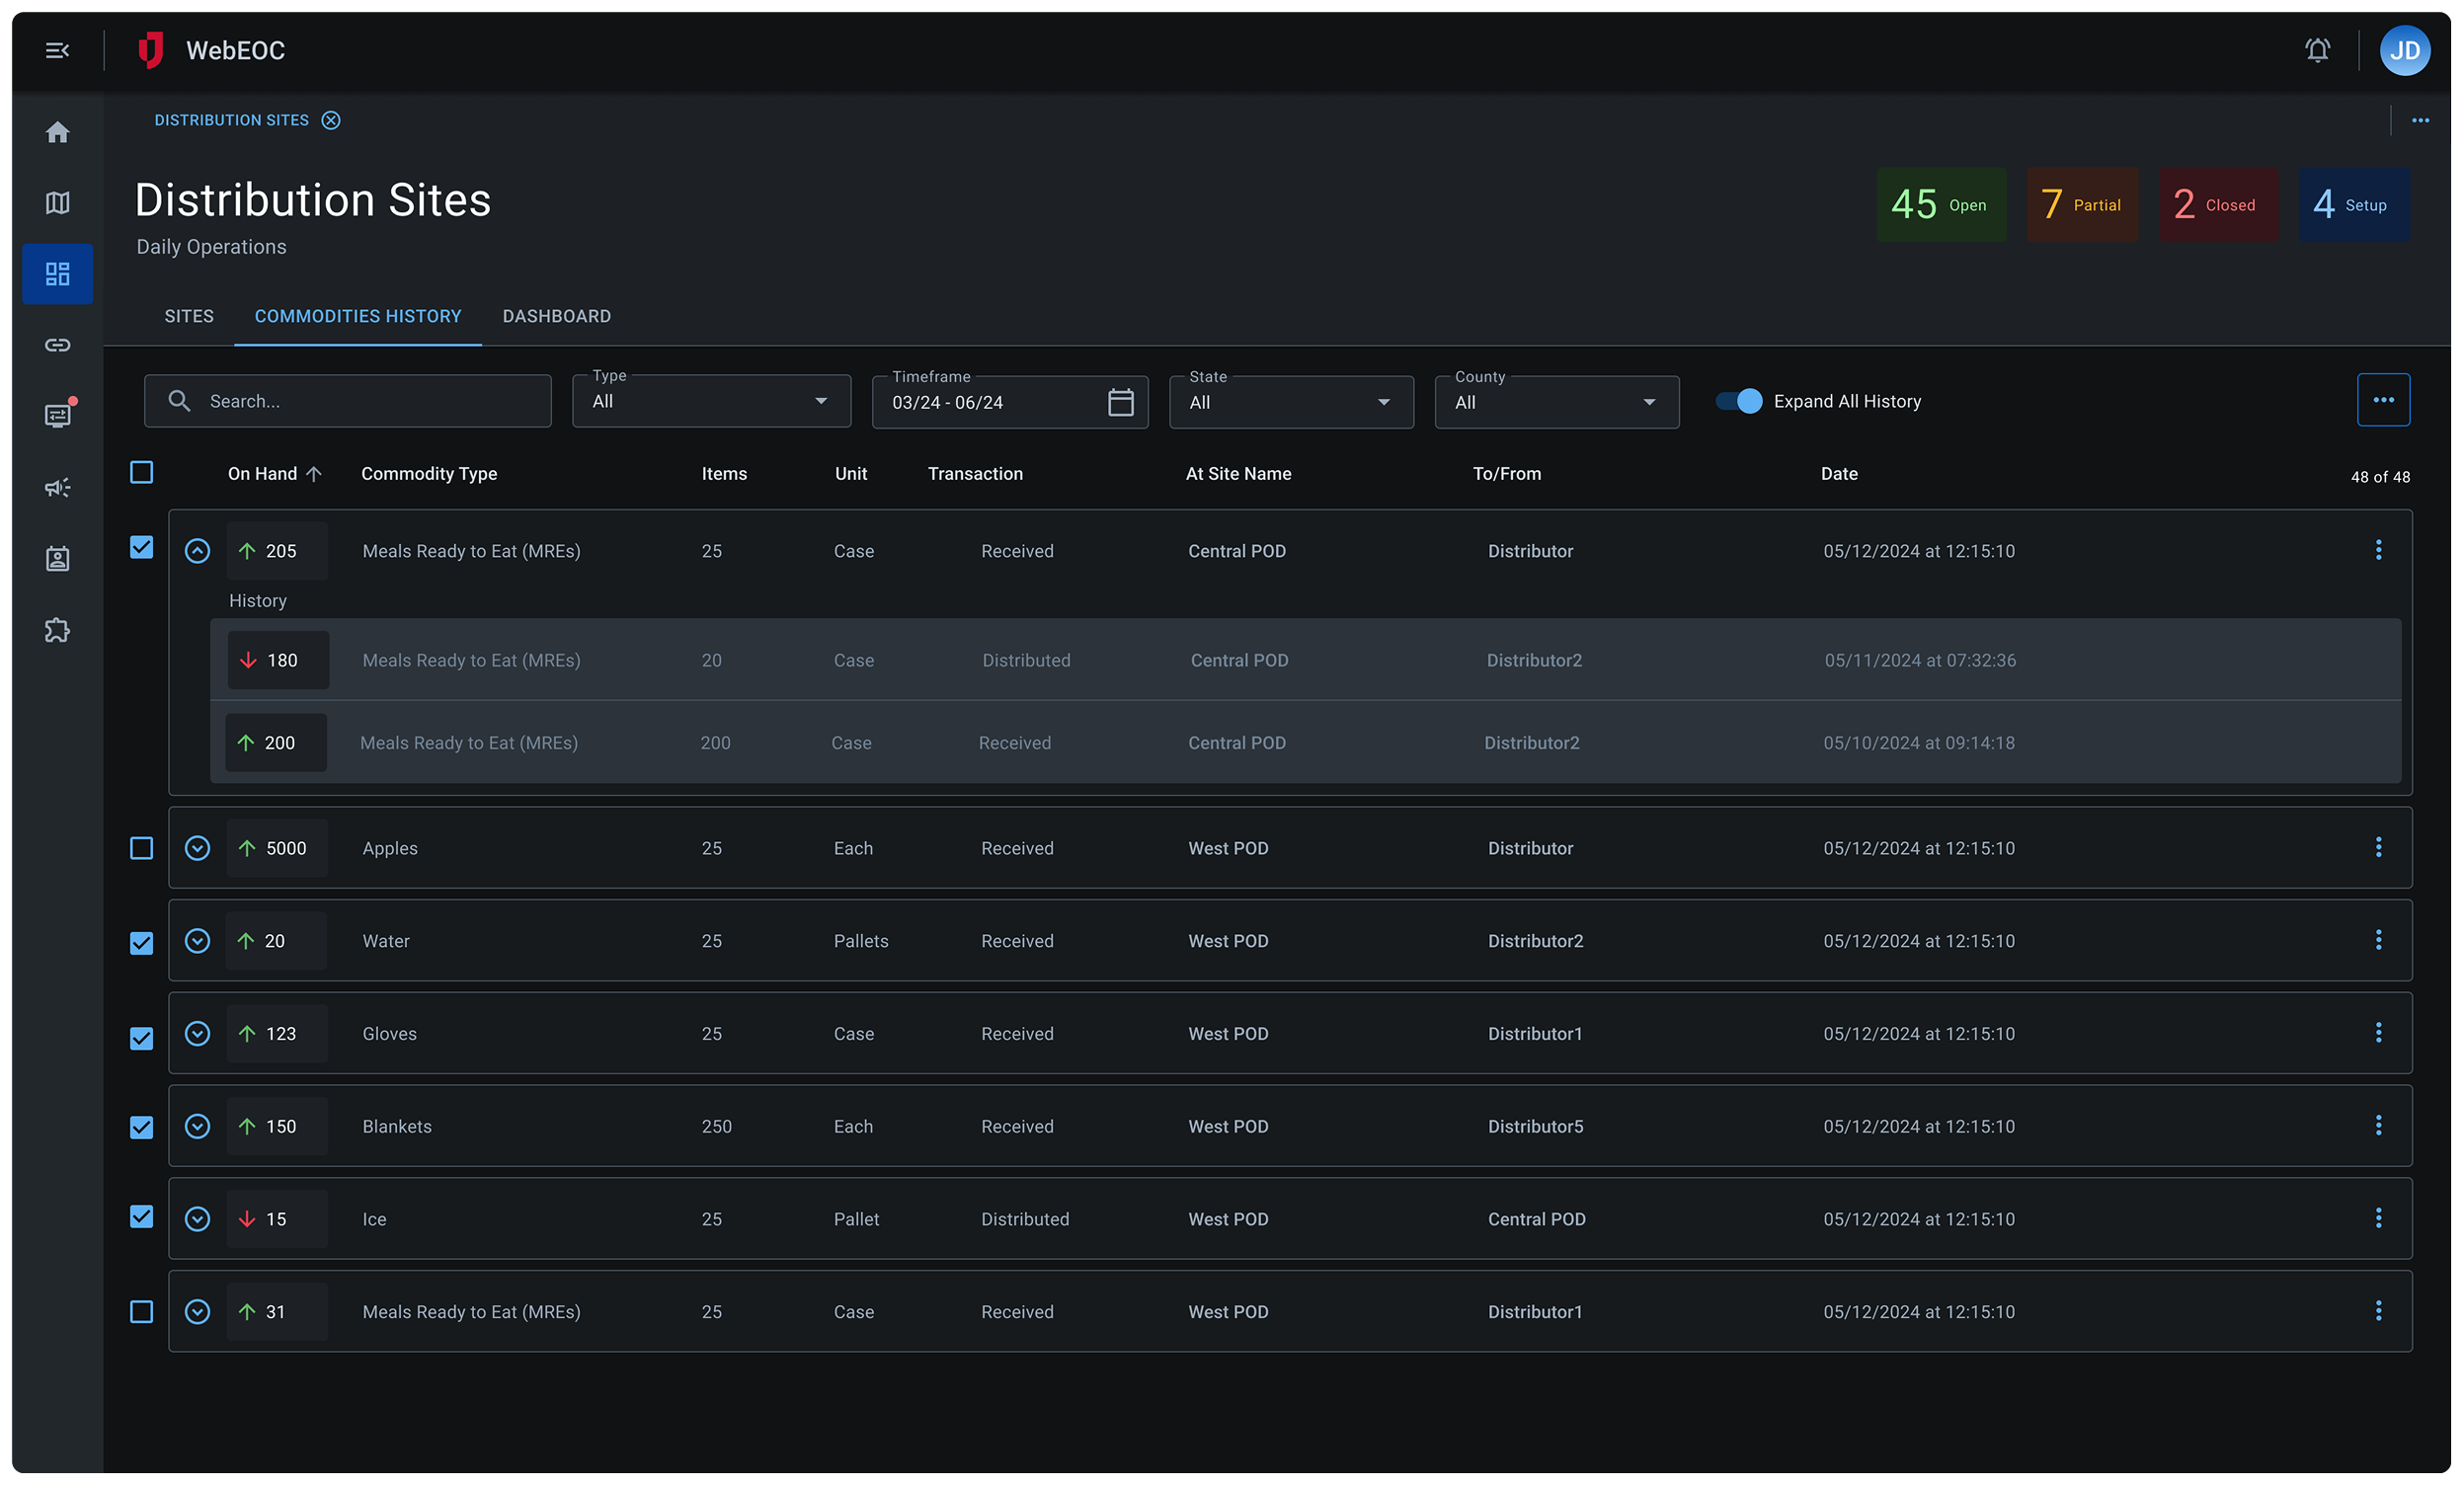Open the Type filter dropdown
This screenshot has width=2464, height=1486.
tap(711, 401)
